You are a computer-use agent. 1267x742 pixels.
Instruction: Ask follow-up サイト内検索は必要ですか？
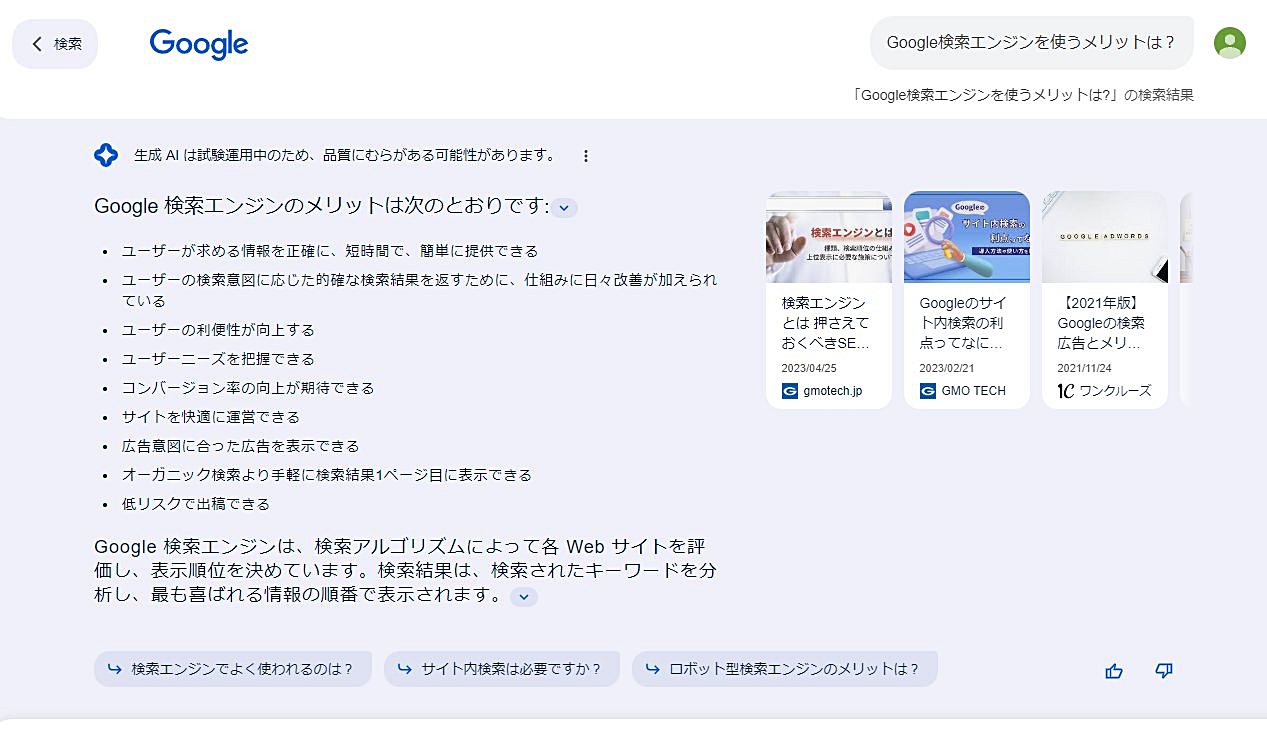click(x=502, y=669)
